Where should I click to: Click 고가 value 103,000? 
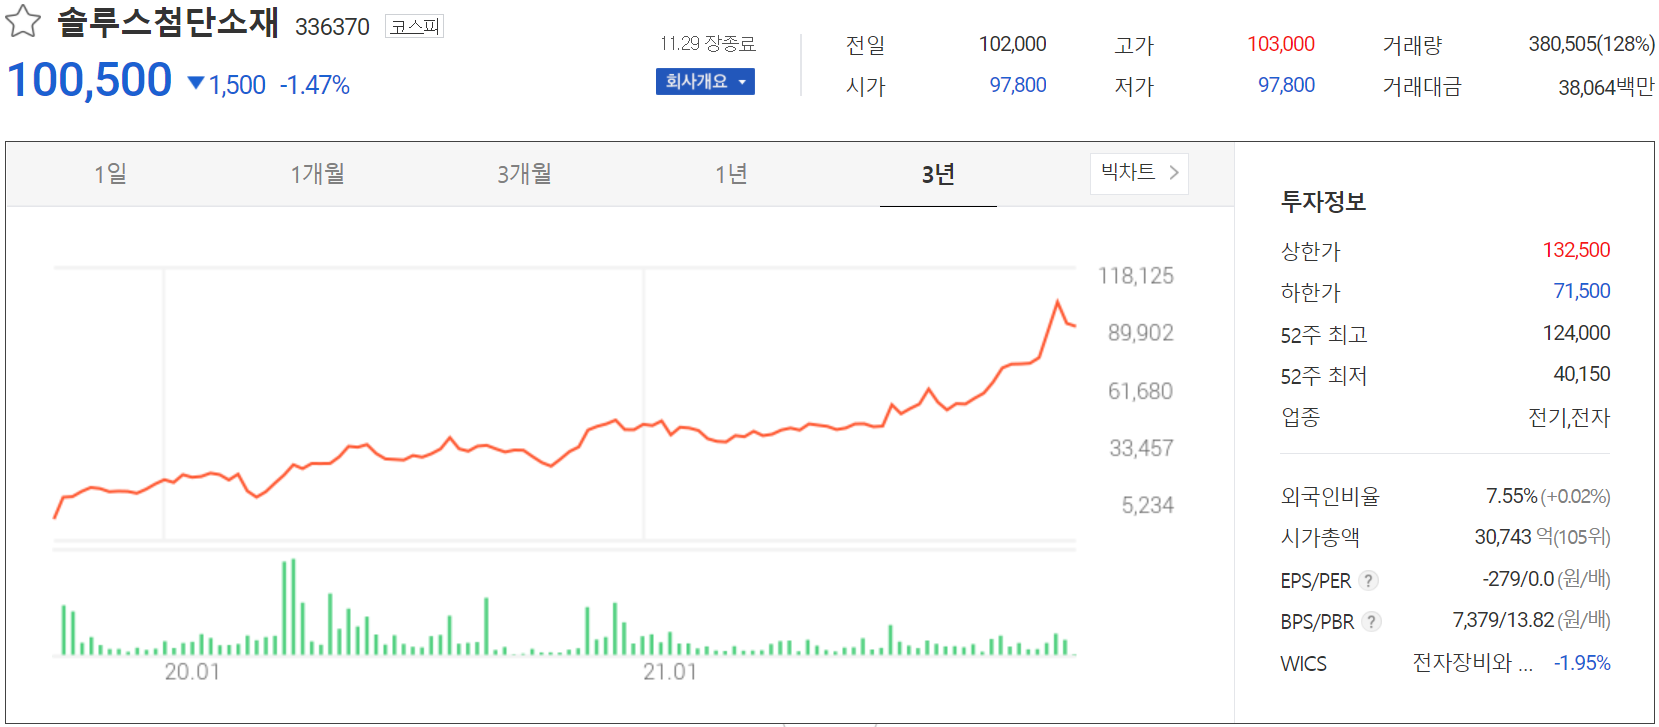click(x=1281, y=44)
